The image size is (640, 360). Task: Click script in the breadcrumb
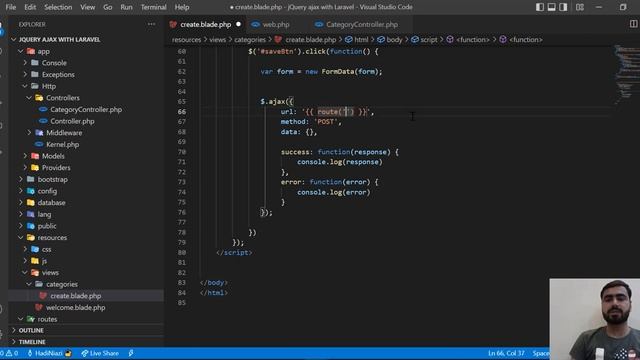[424, 40]
